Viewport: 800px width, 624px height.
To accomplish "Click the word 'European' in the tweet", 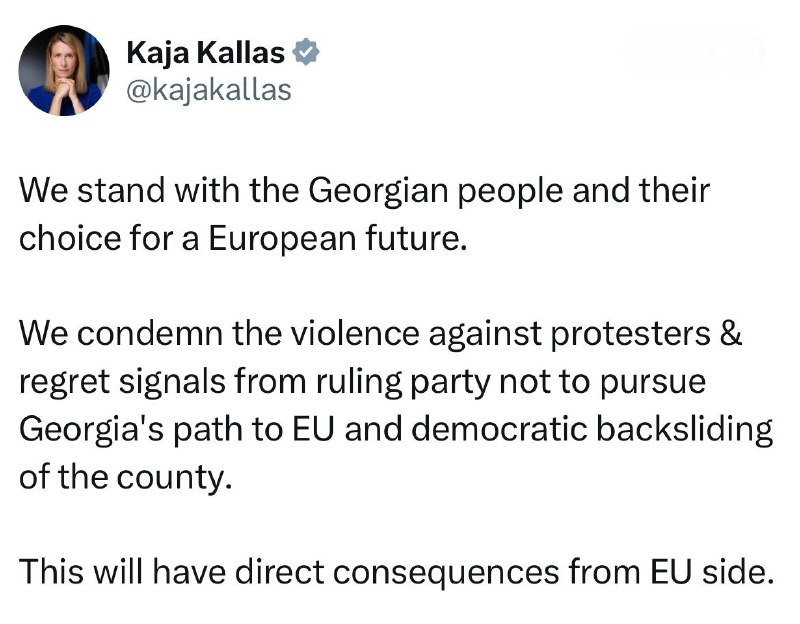I will [282, 240].
